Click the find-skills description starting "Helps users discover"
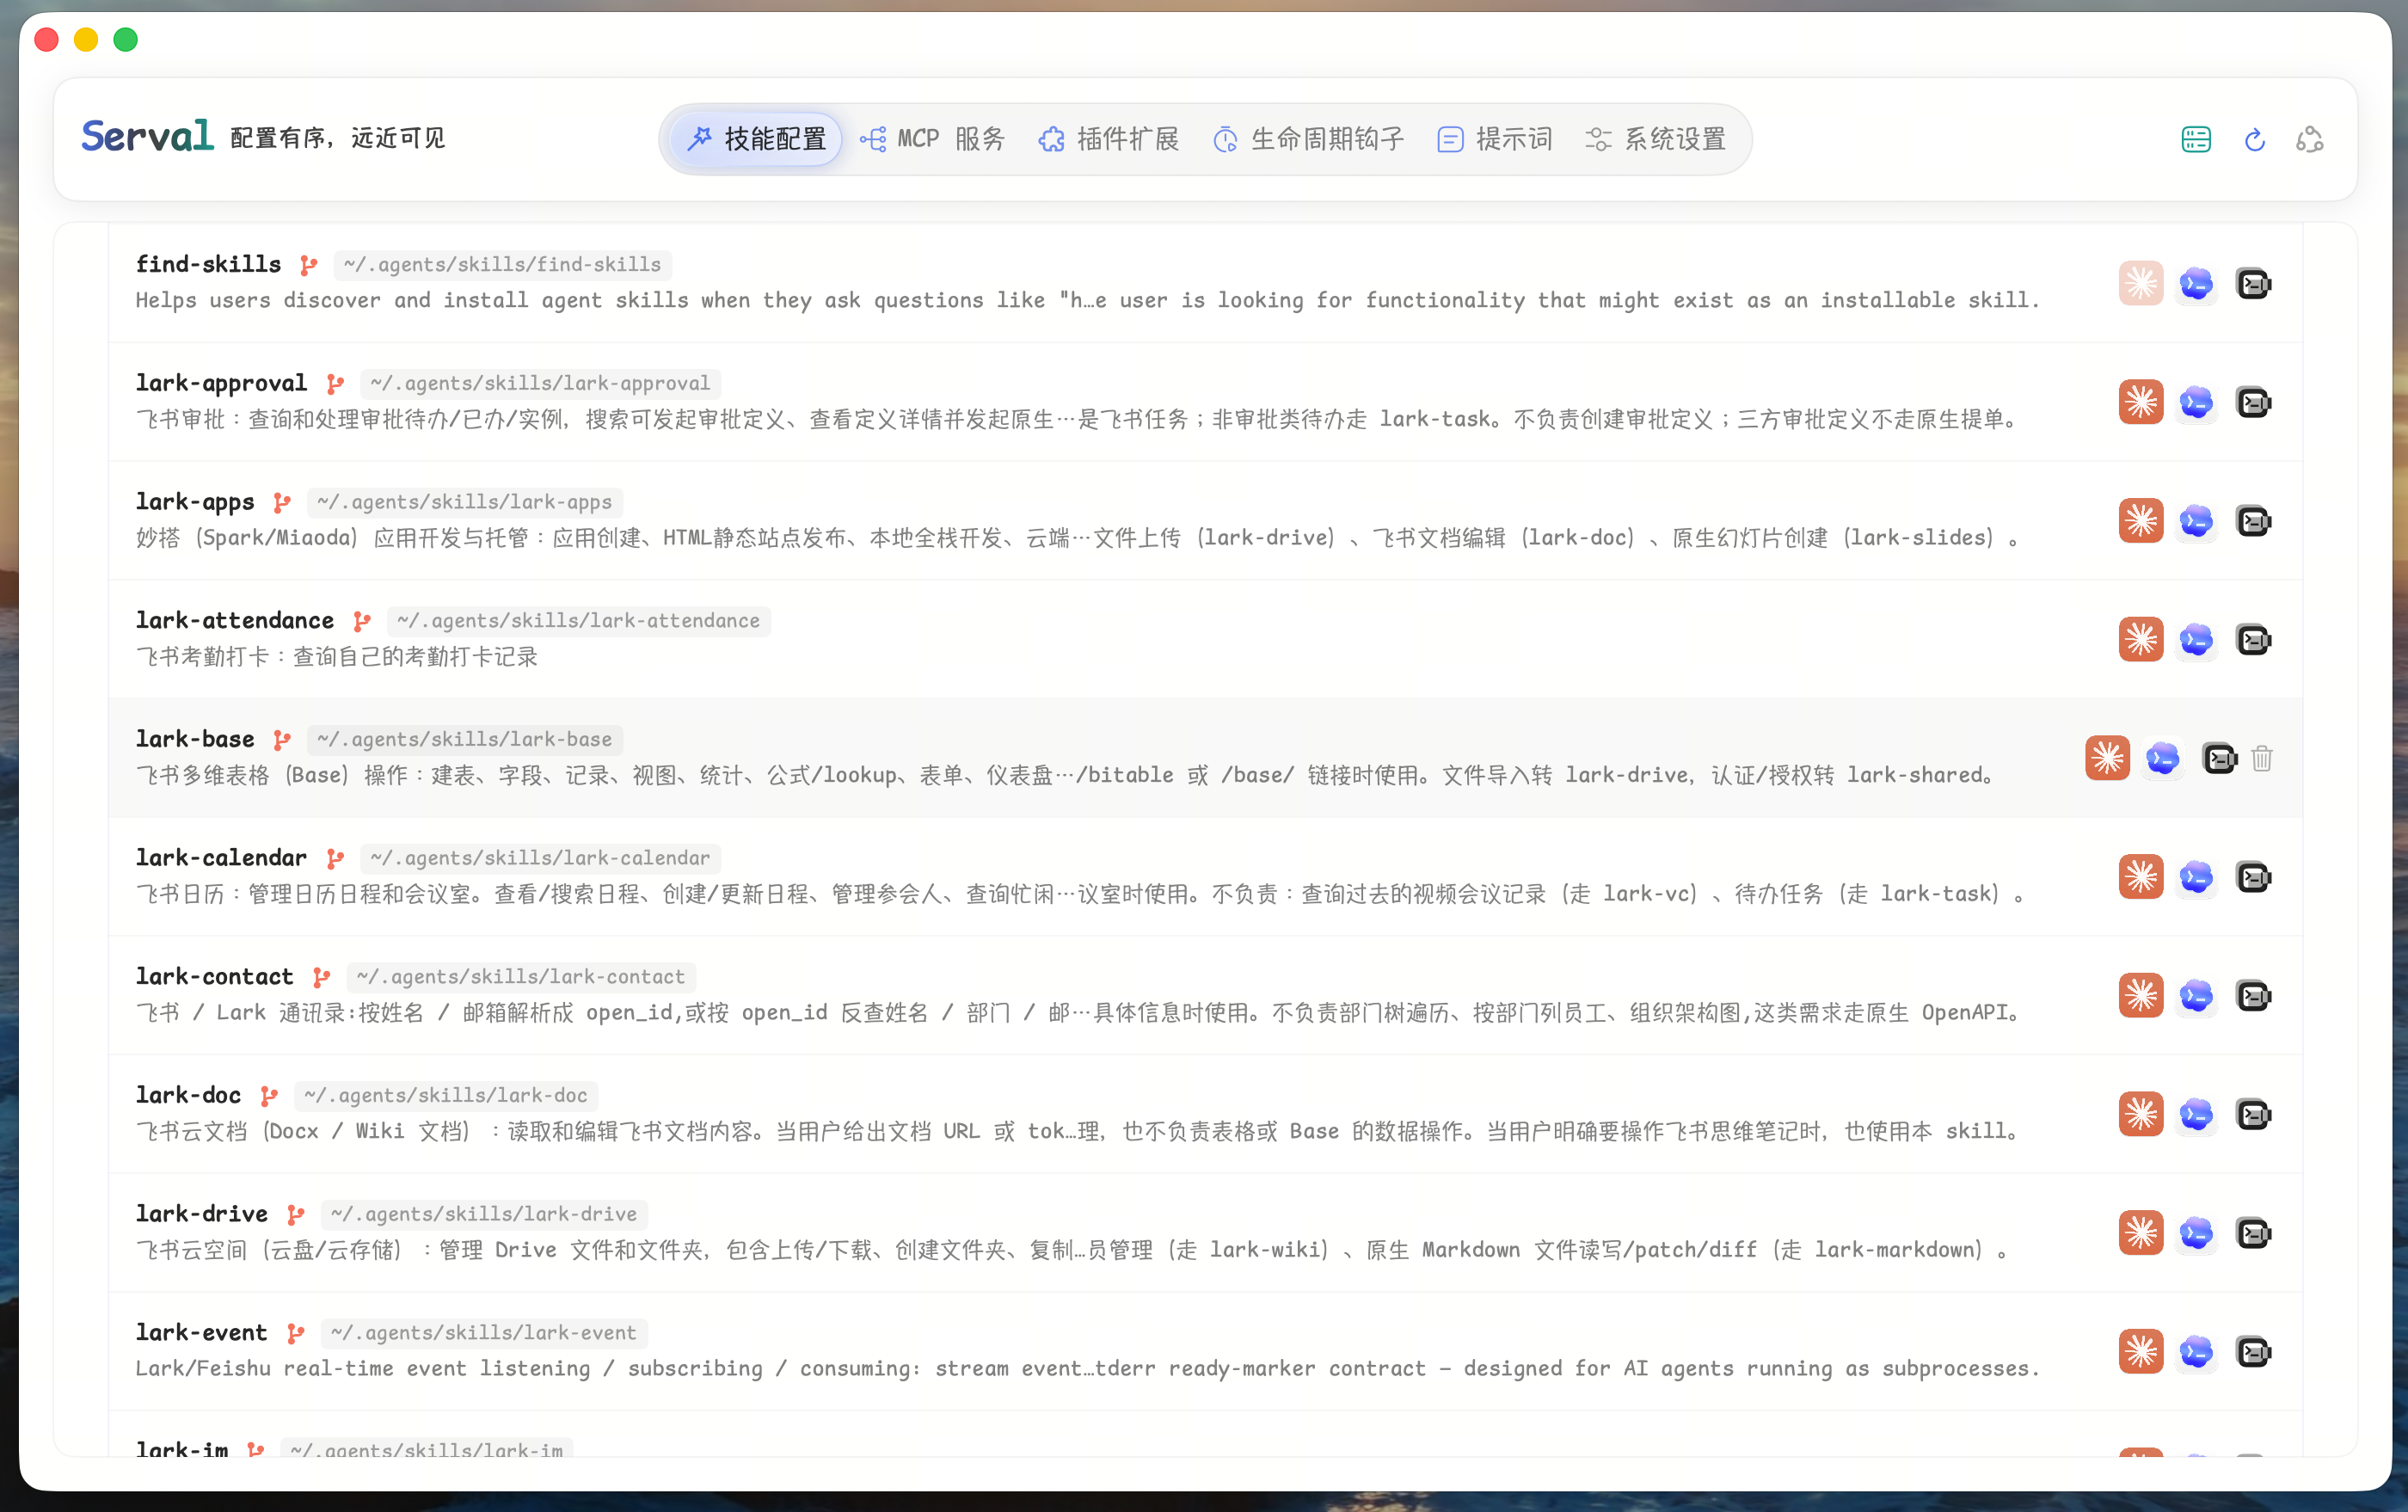 [1088, 301]
